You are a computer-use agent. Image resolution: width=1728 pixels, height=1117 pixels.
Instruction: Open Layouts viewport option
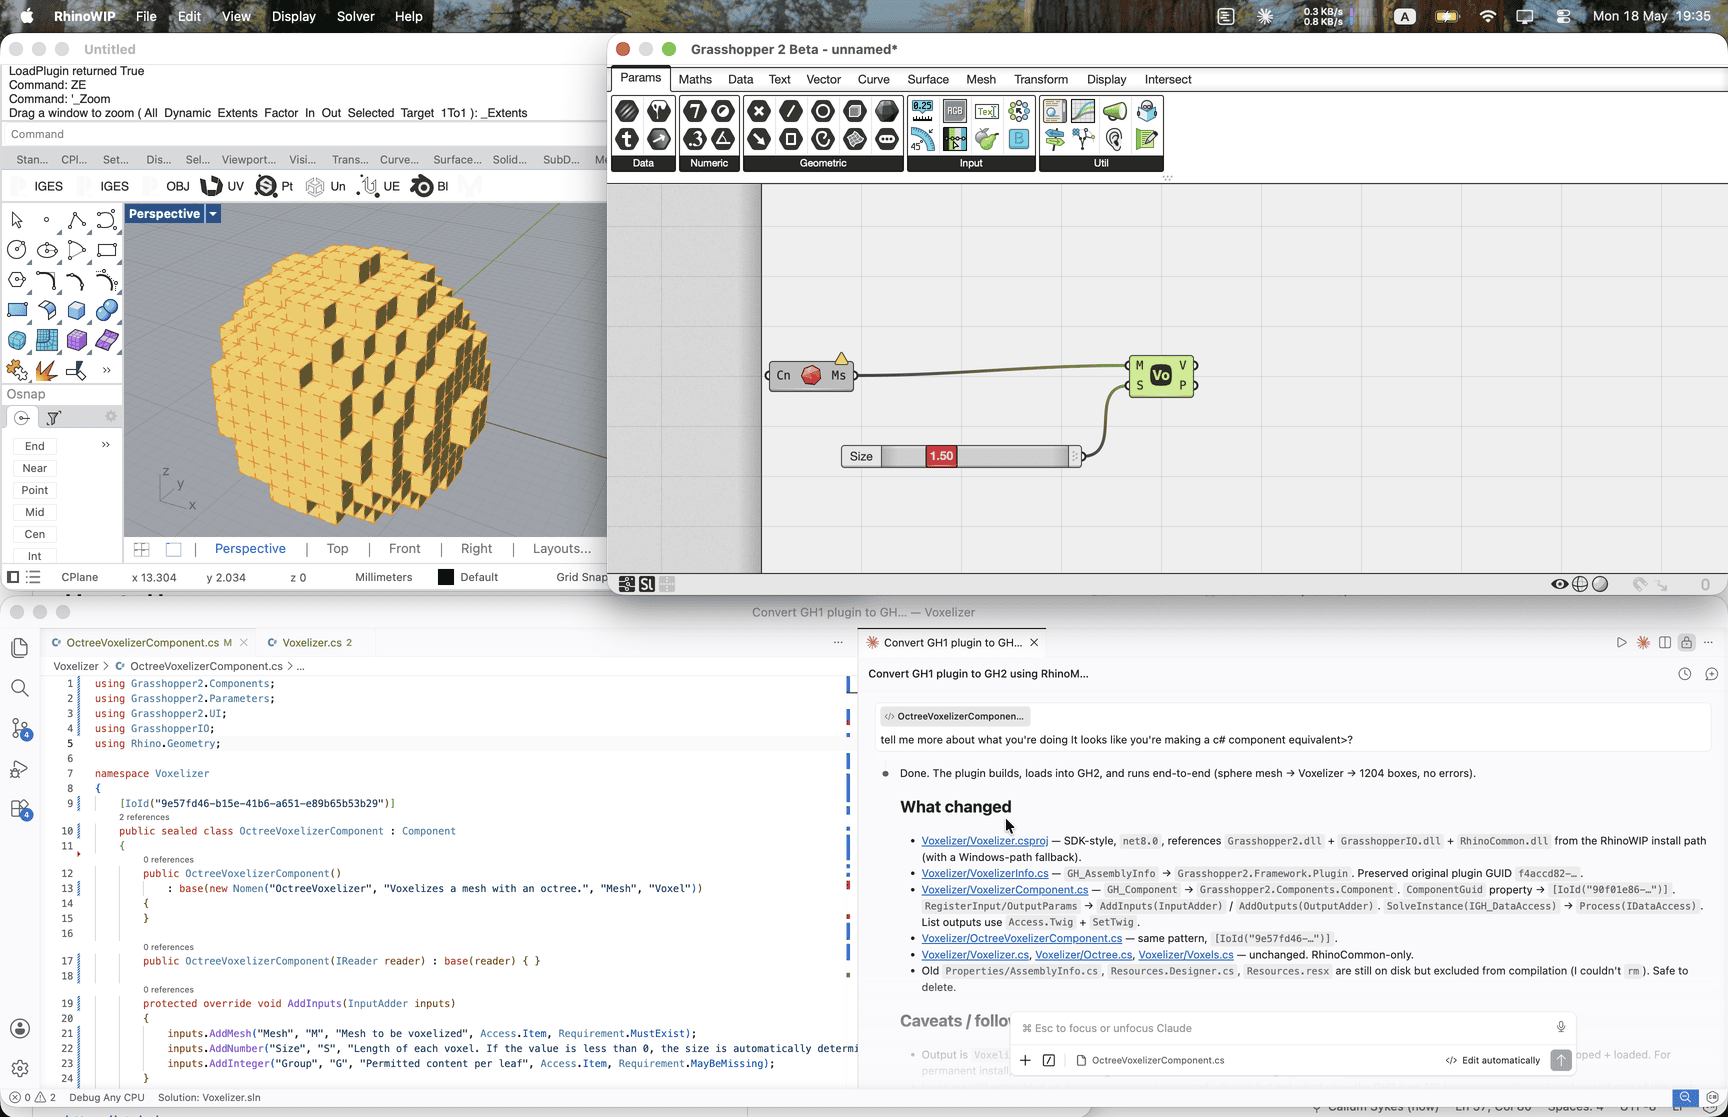[562, 548]
